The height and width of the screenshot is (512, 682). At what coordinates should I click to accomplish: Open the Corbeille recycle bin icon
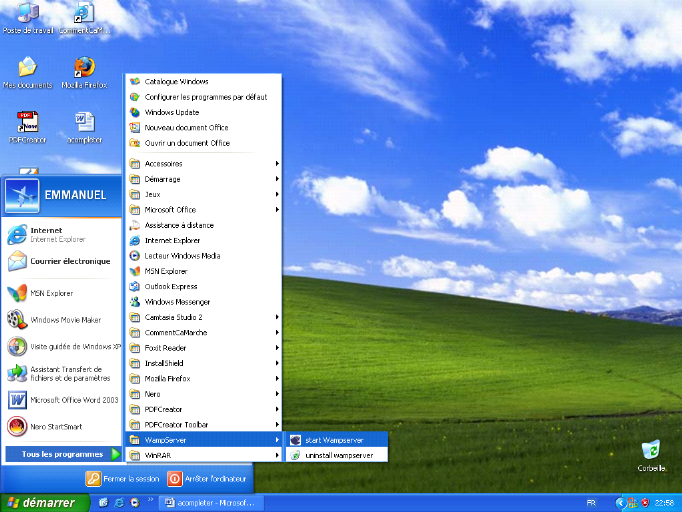(650, 450)
